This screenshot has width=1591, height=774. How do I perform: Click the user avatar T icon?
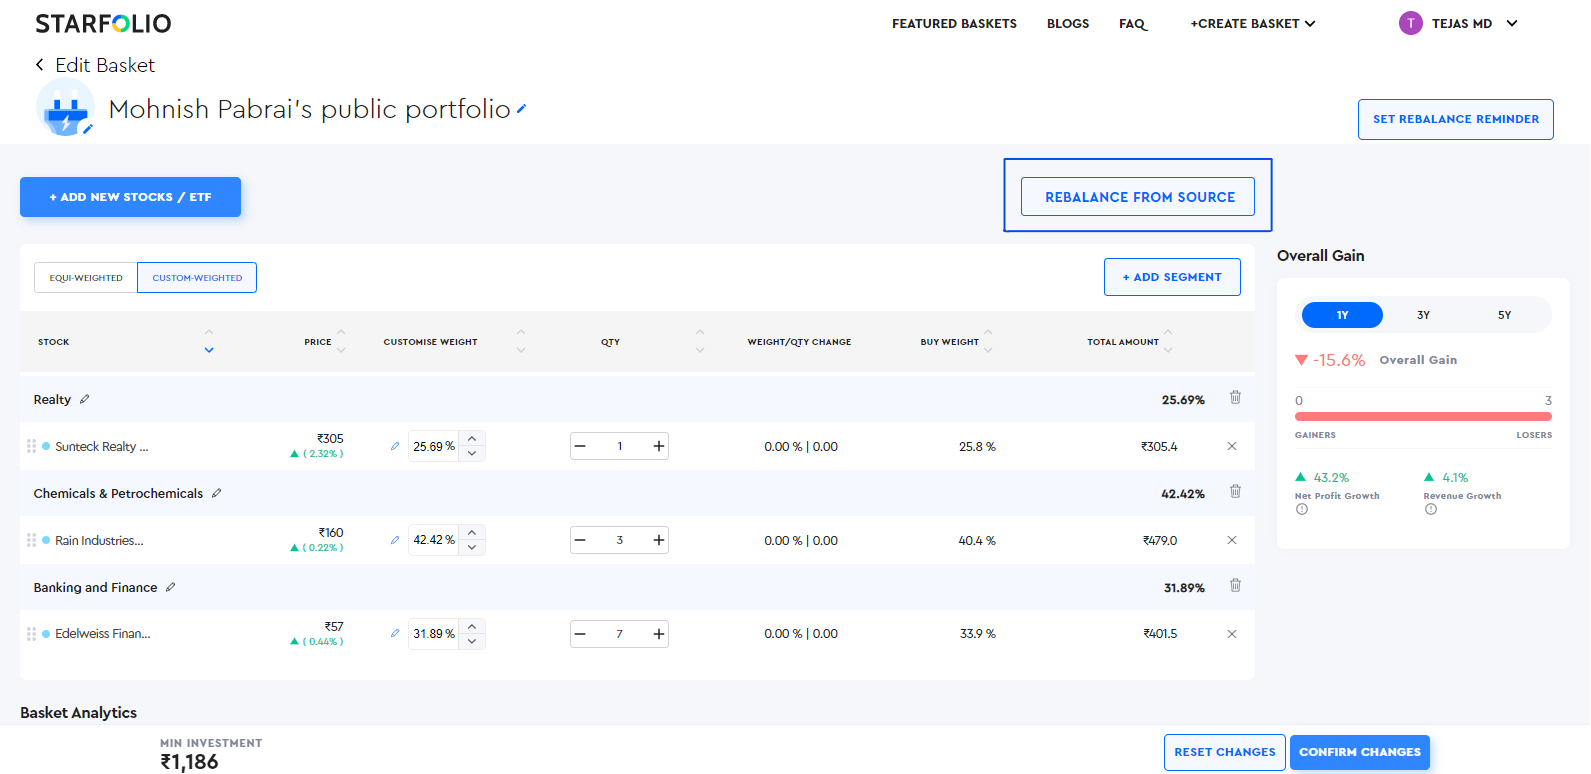click(x=1411, y=23)
